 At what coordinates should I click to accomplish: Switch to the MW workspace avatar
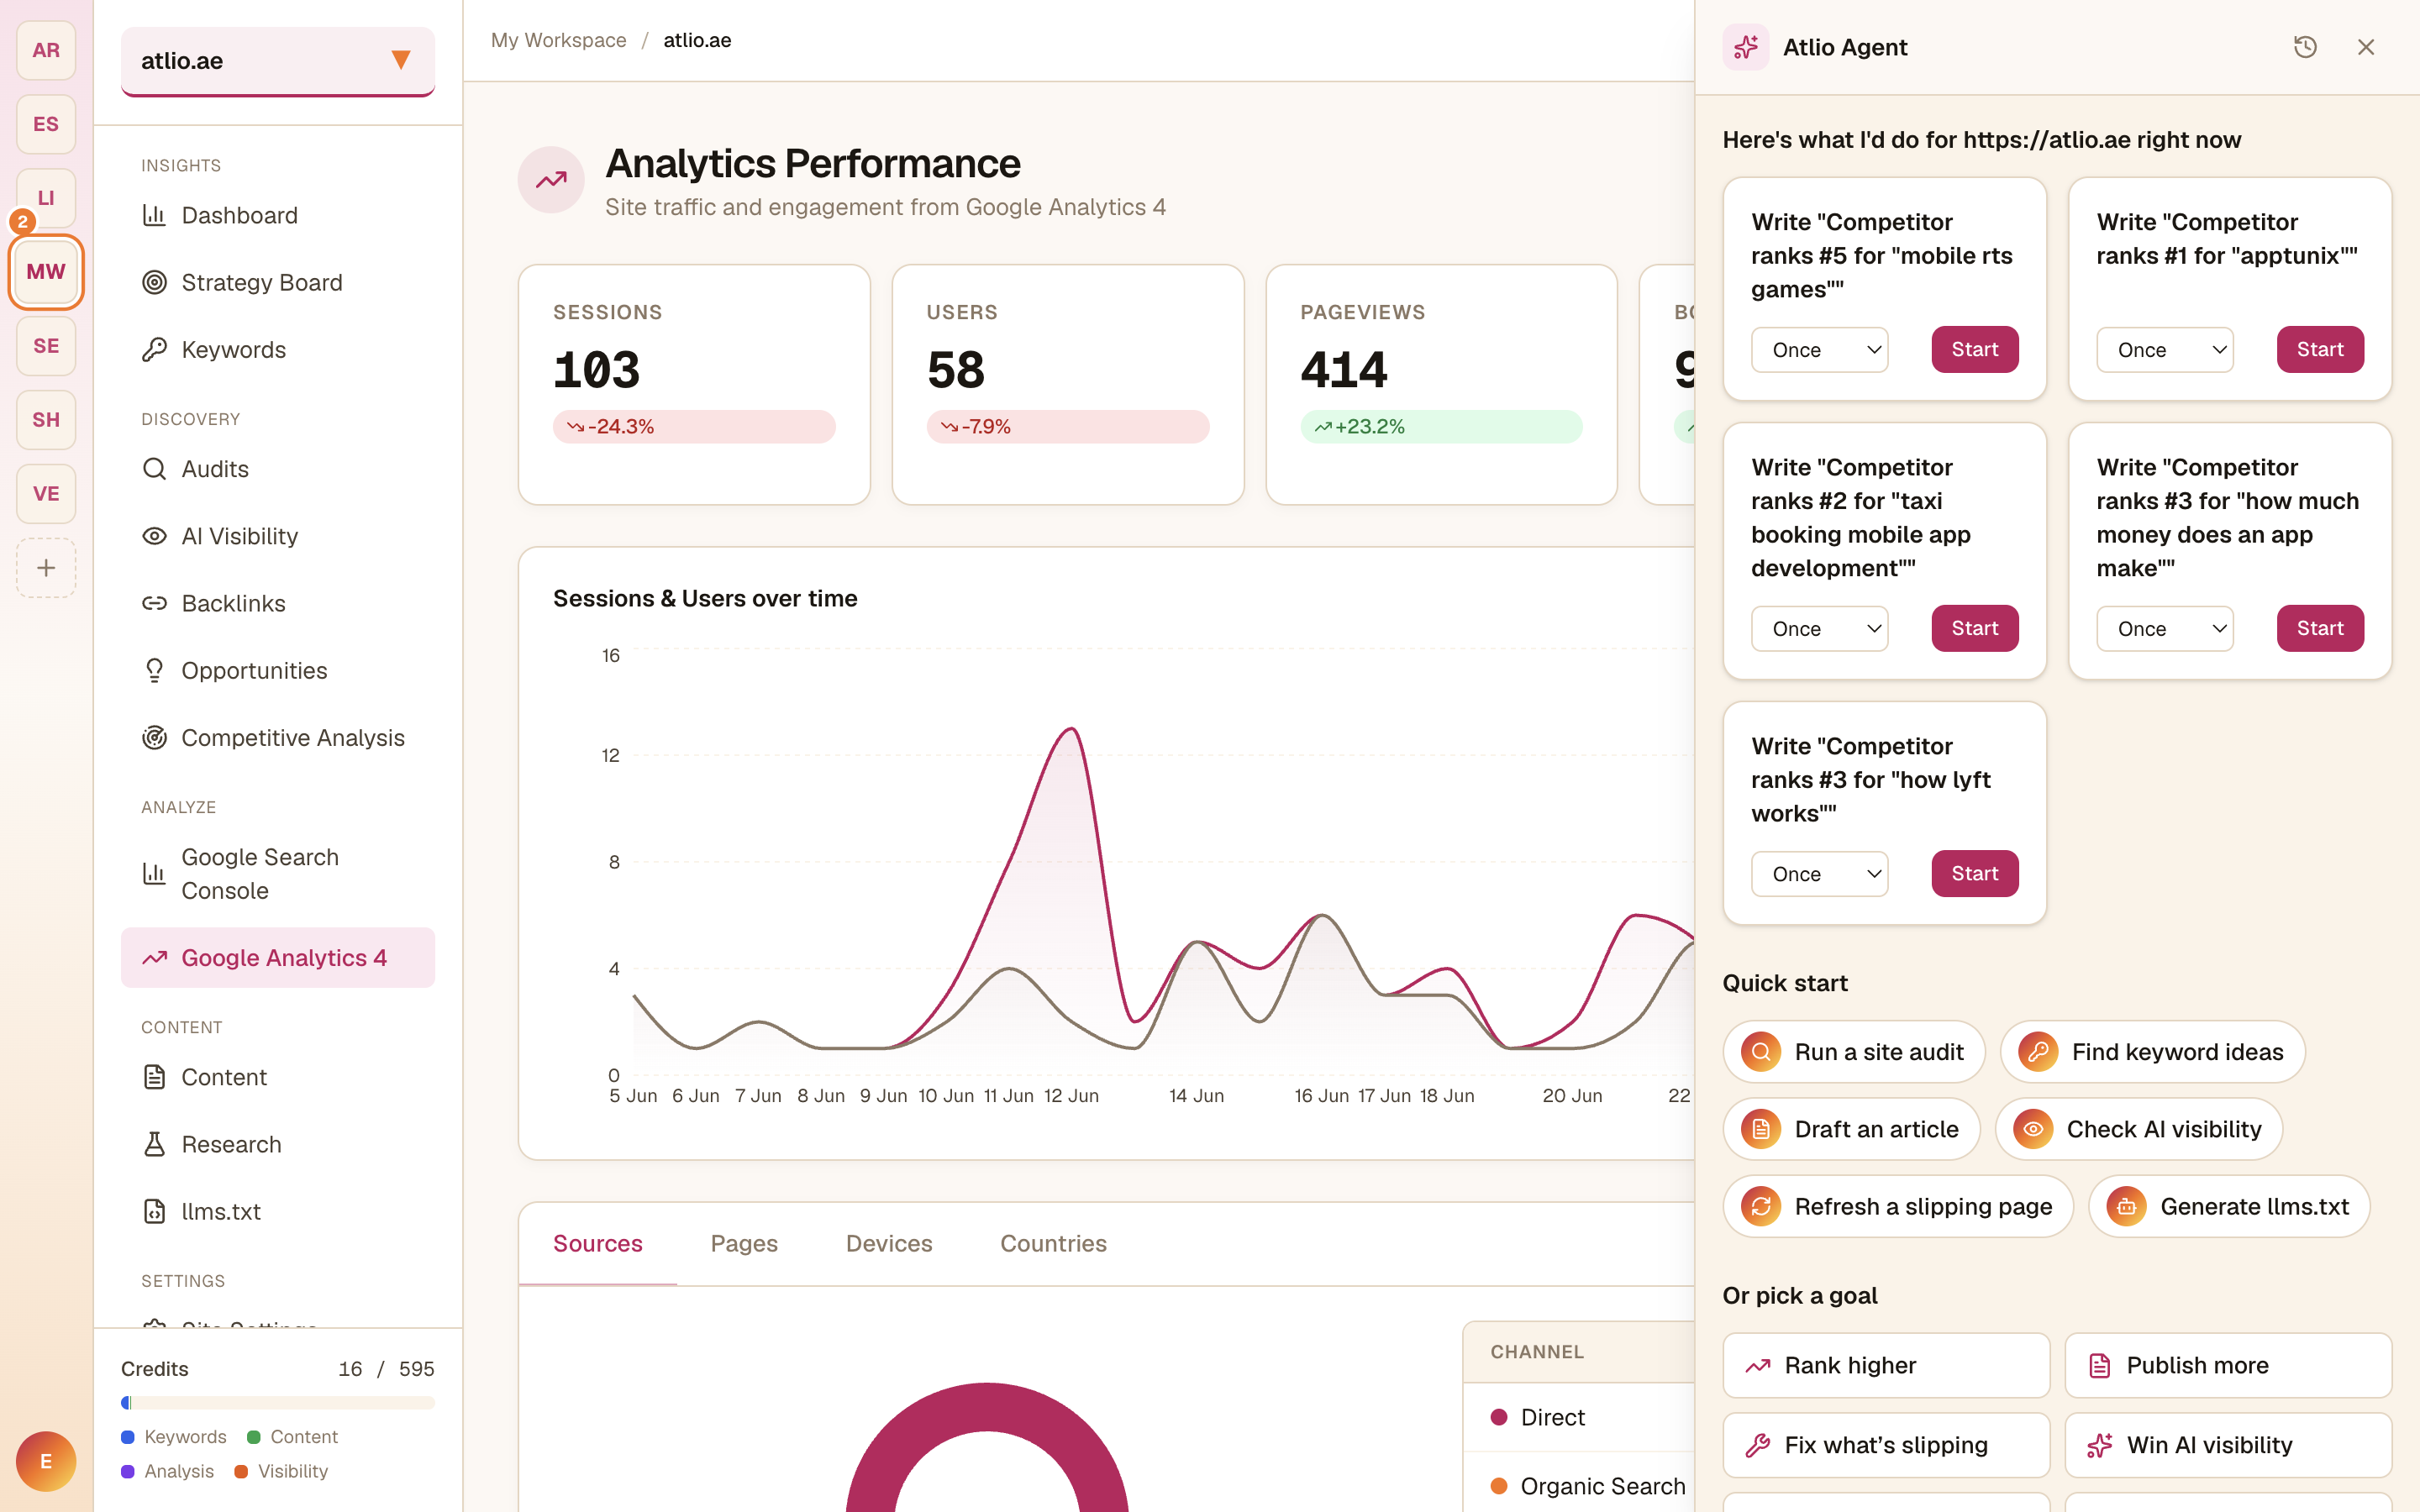46,272
